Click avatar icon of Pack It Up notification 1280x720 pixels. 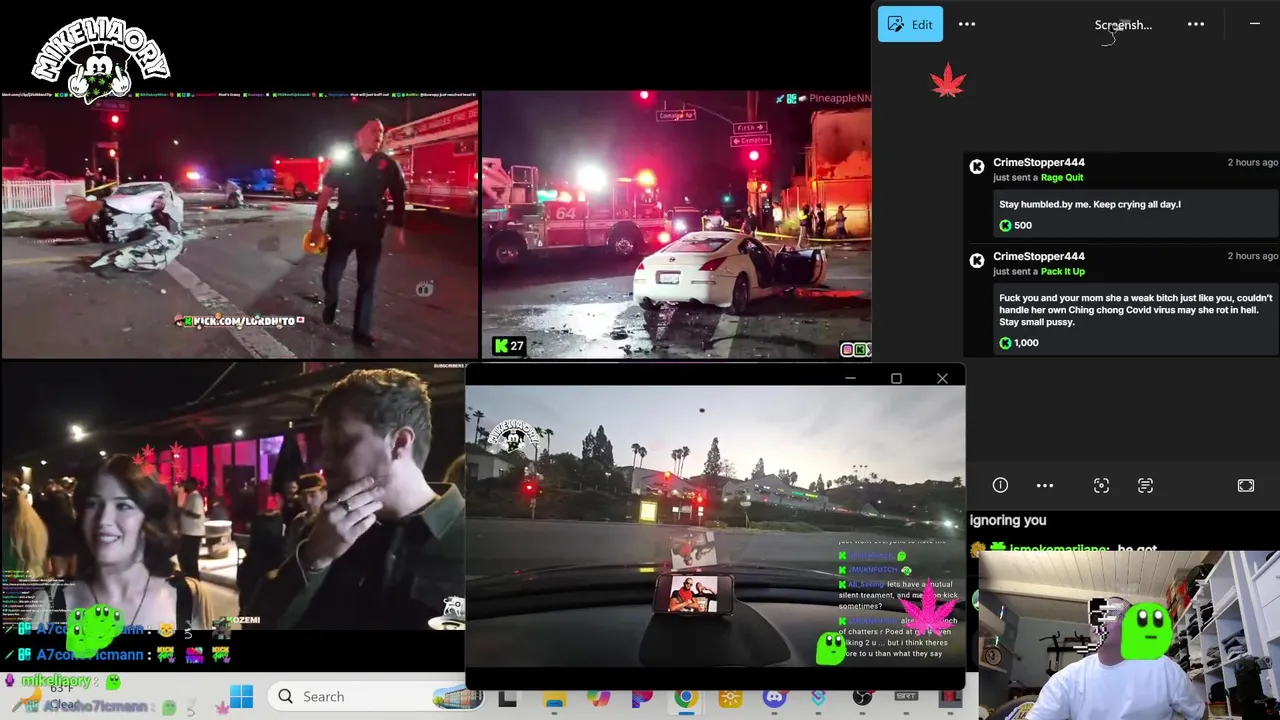point(977,261)
